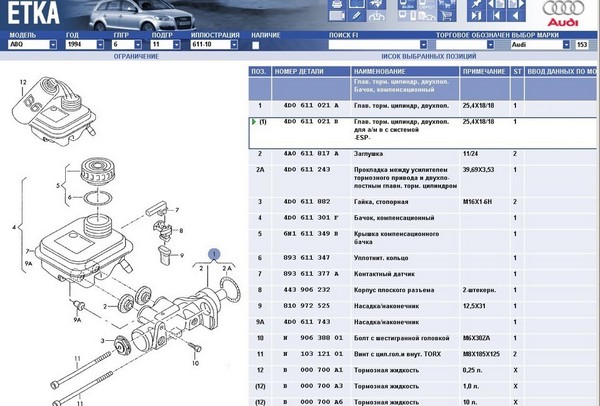
Task: Select the pencil edit icon
Action: tap(357, 16)
